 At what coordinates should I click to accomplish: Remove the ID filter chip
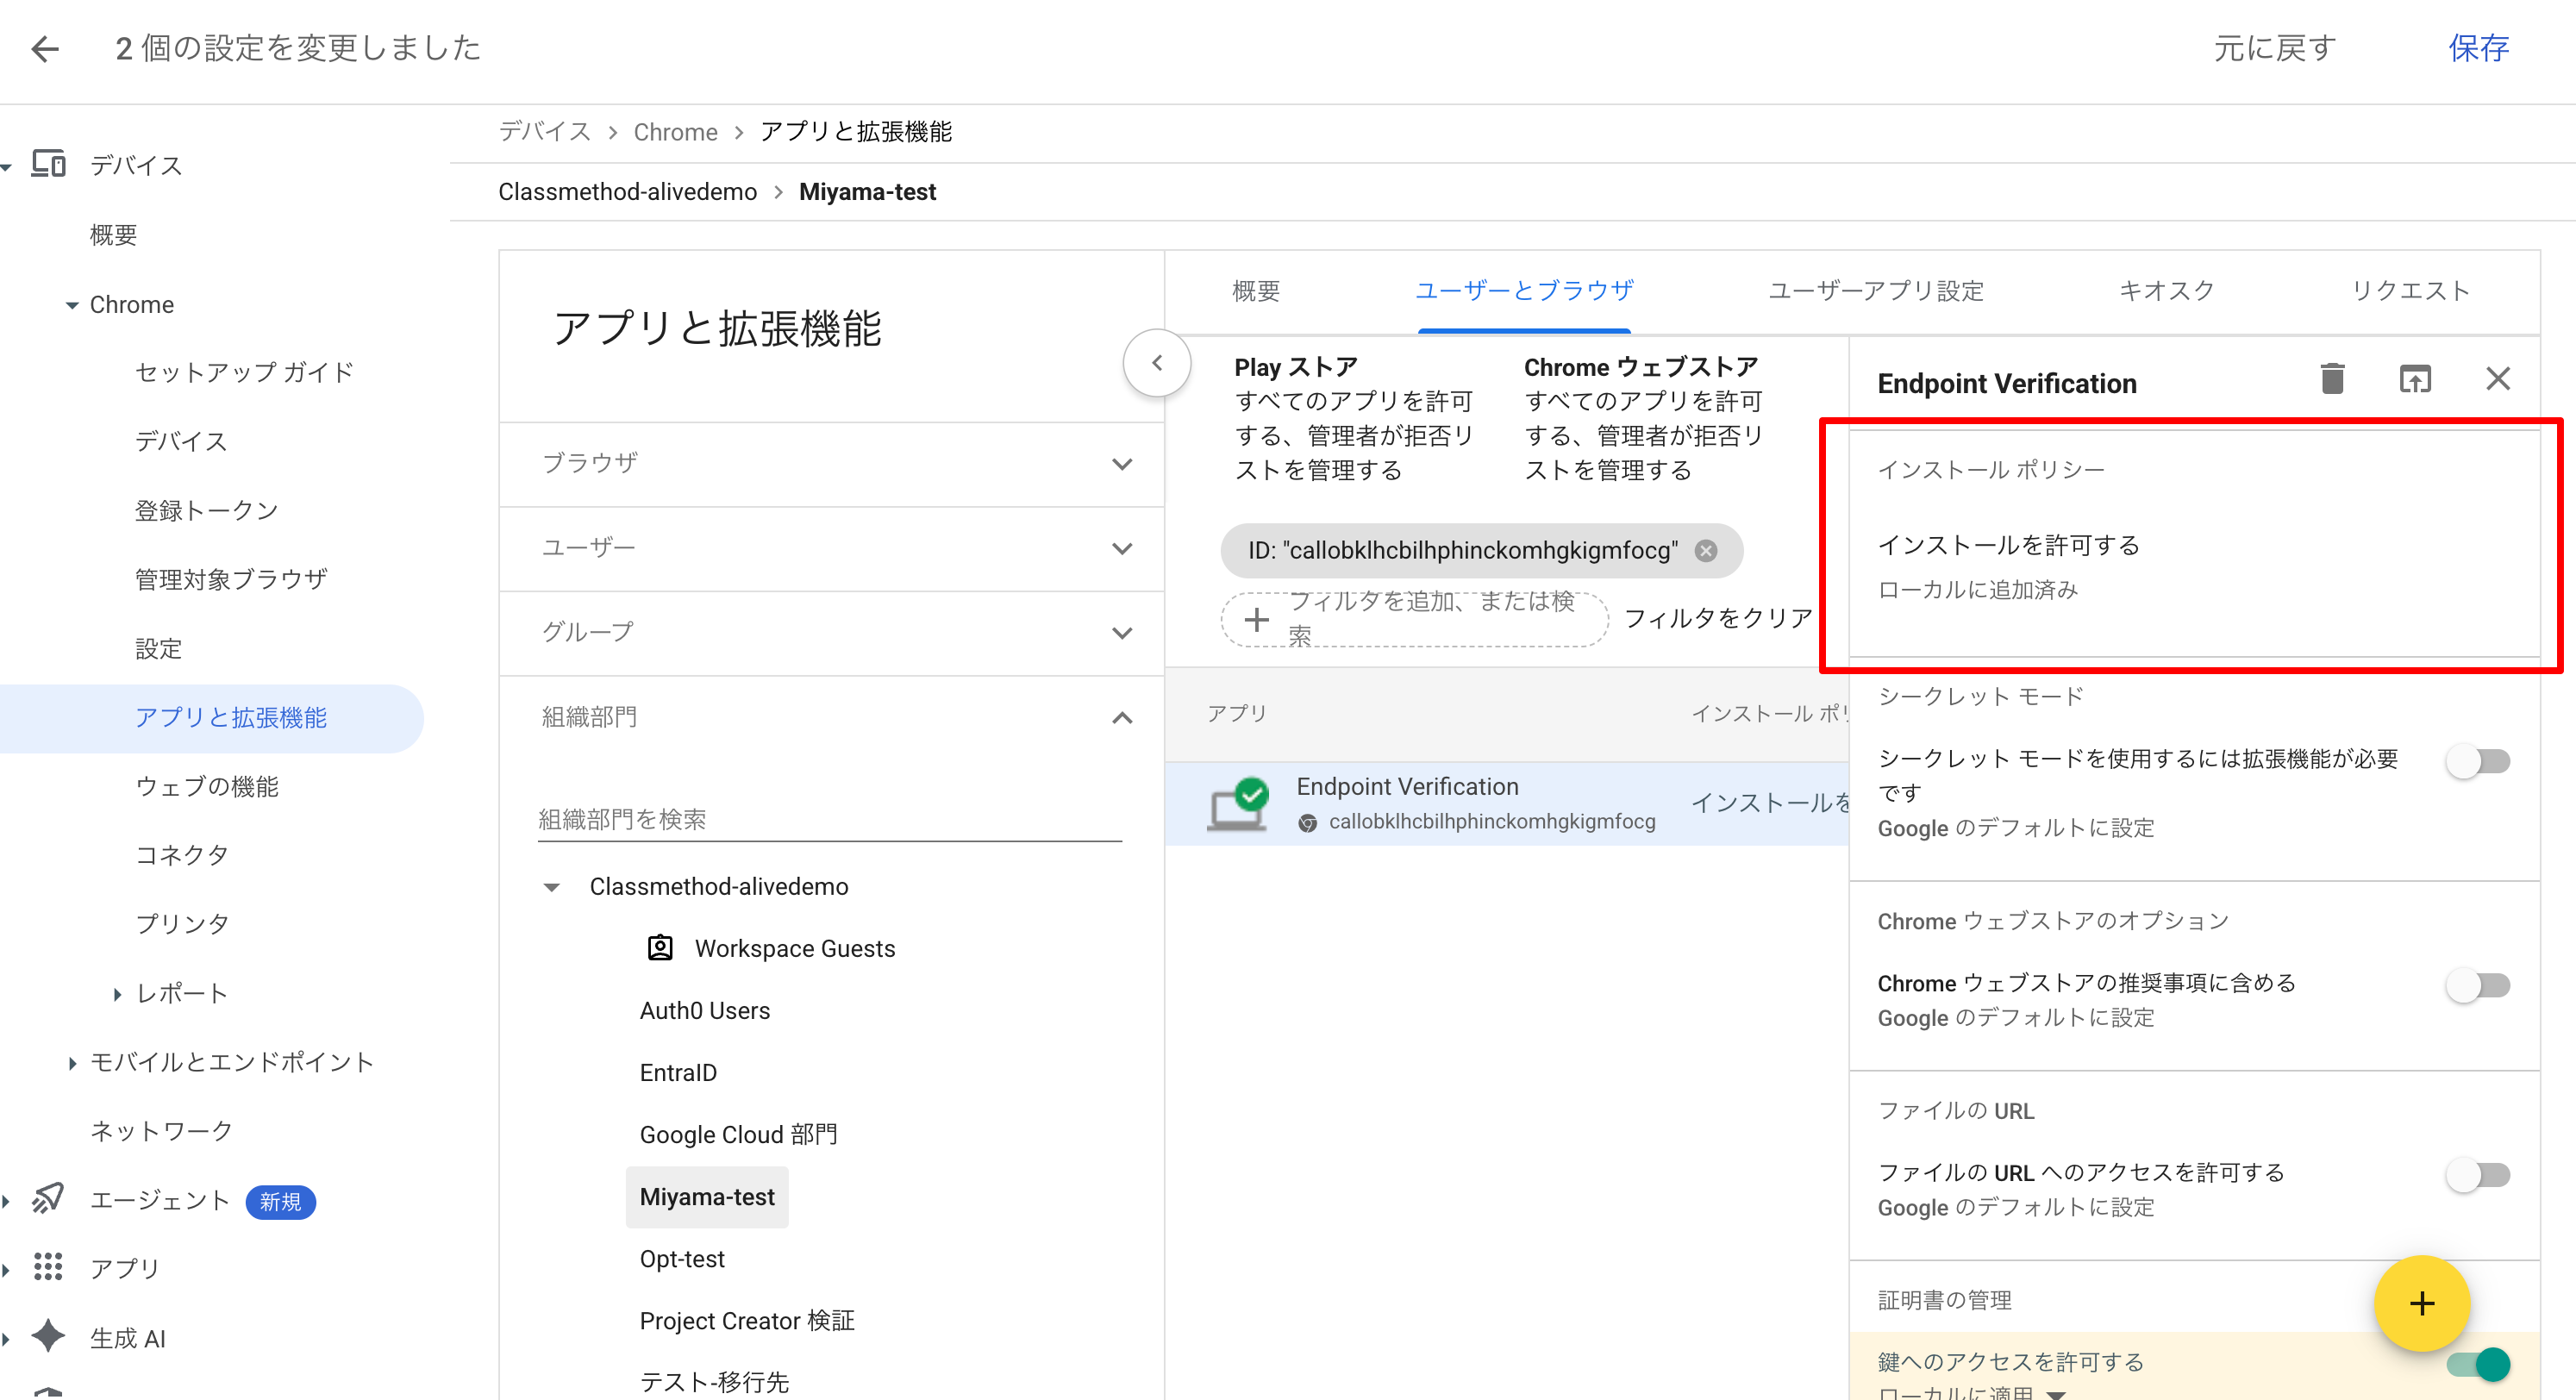click(x=1706, y=550)
